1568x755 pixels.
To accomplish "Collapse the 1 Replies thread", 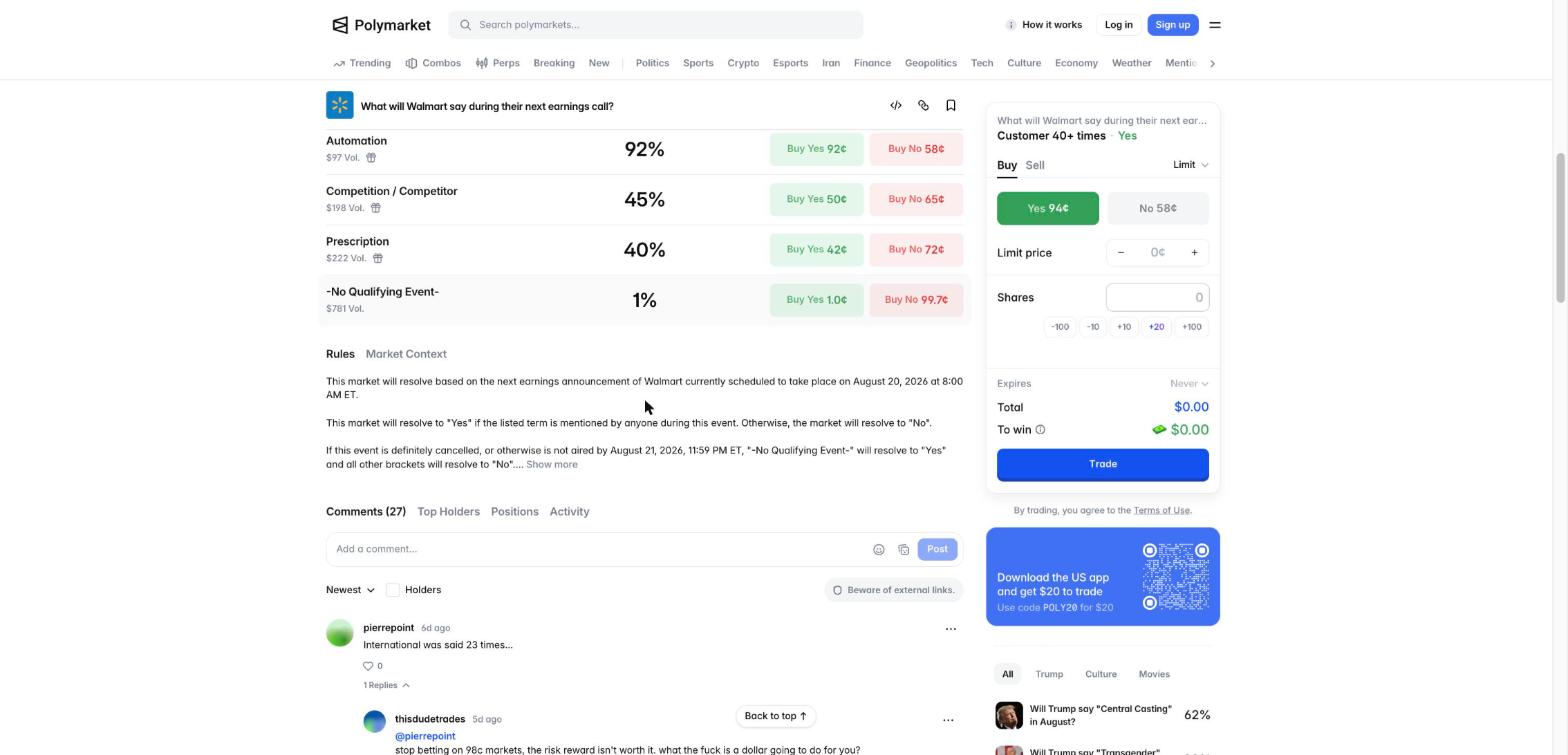I will point(387,686).
